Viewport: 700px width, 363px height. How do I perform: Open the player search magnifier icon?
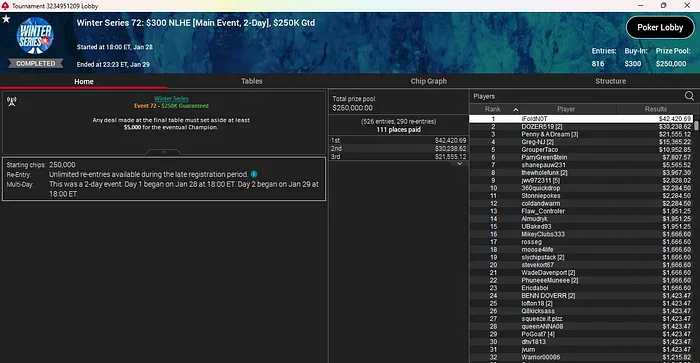(689, 96)
